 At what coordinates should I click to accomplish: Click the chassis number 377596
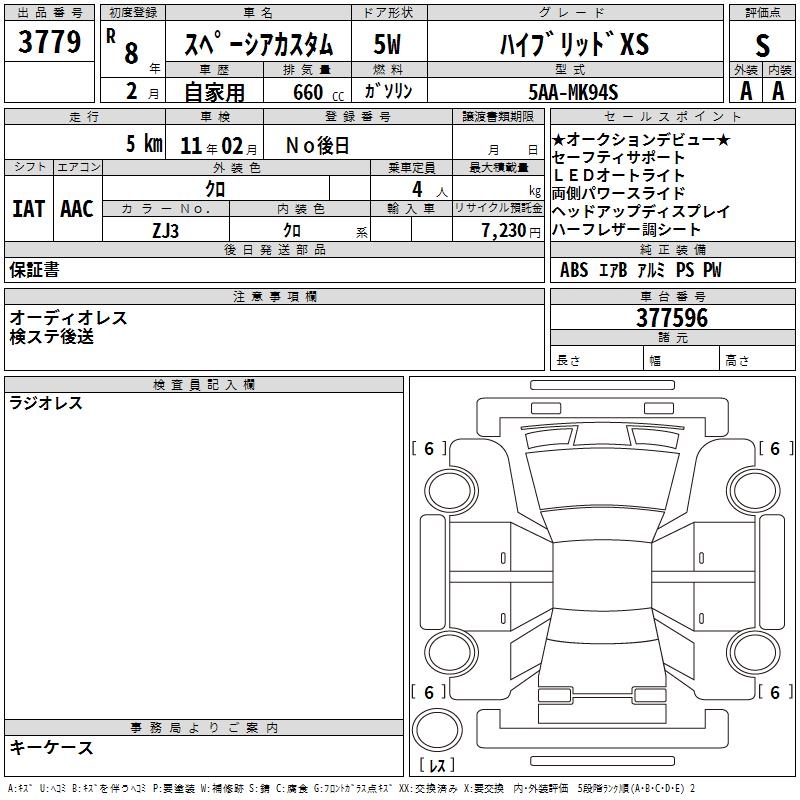point(672,319)
